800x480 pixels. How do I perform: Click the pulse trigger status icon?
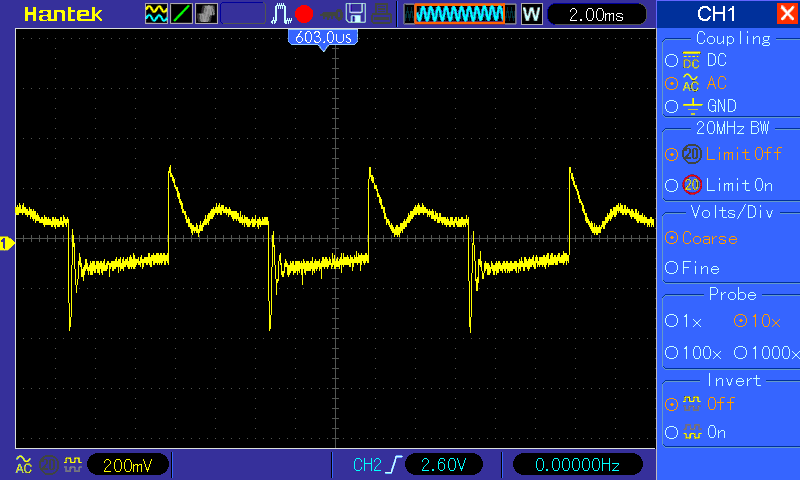point(281,14)
